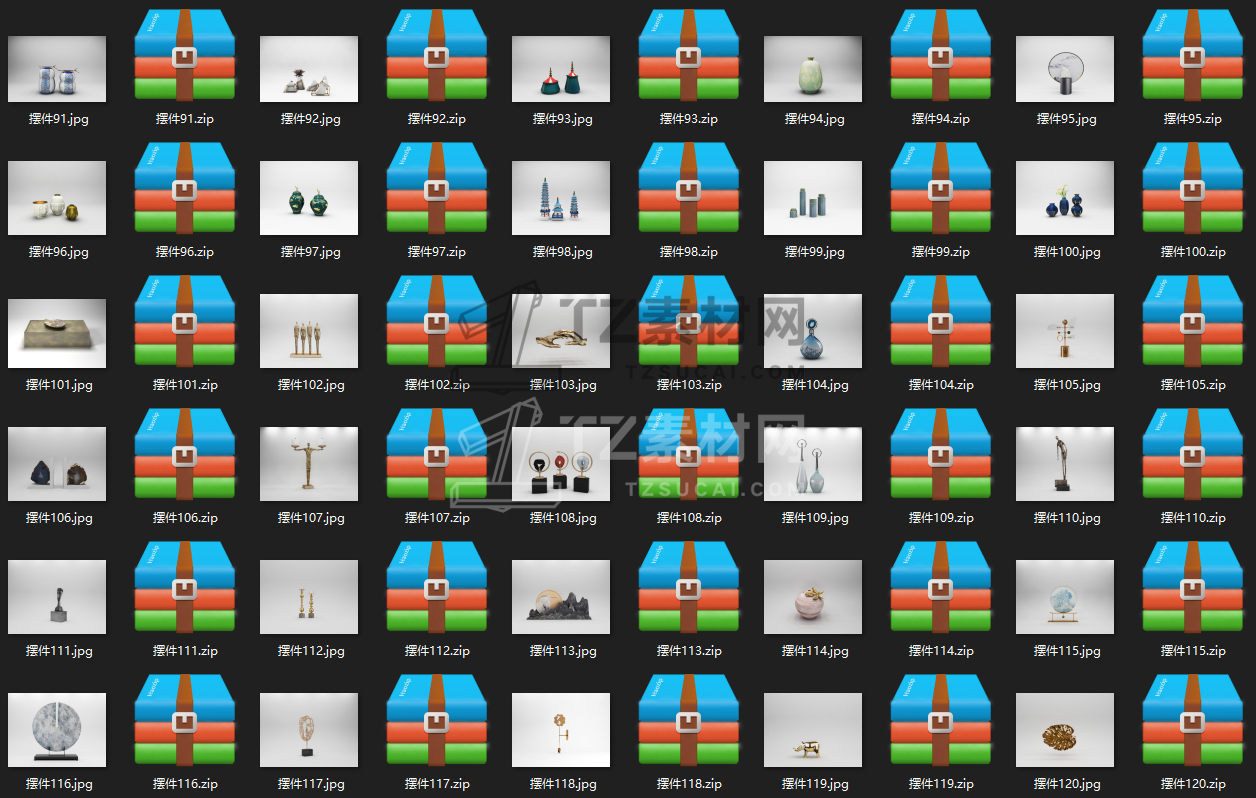Image resolution: width=1256 pixels, height=798 pixels.
Task: Select the 摆件114.zip archive icon
Action: pyautogui.click(x=941, y=587)
